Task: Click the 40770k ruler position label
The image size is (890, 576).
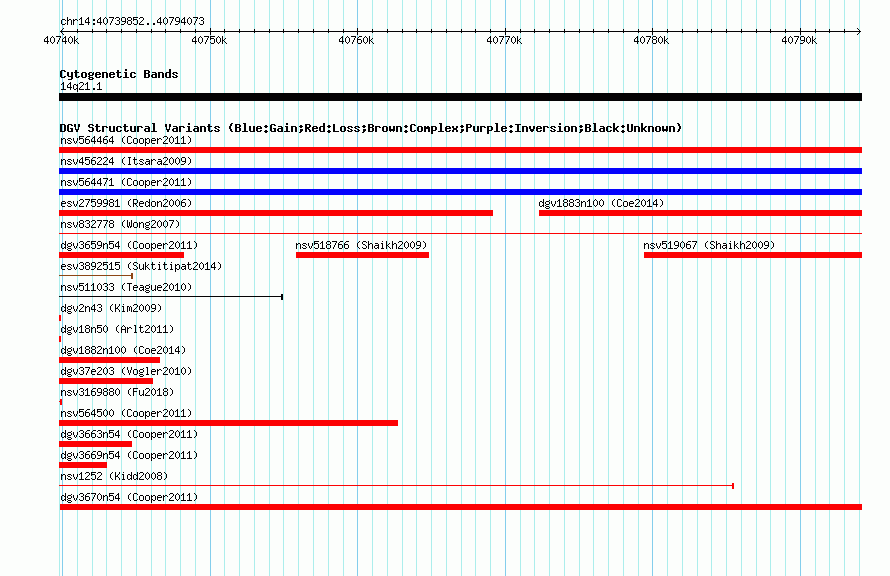Action: pyautogui.click(x=505, y=40)
